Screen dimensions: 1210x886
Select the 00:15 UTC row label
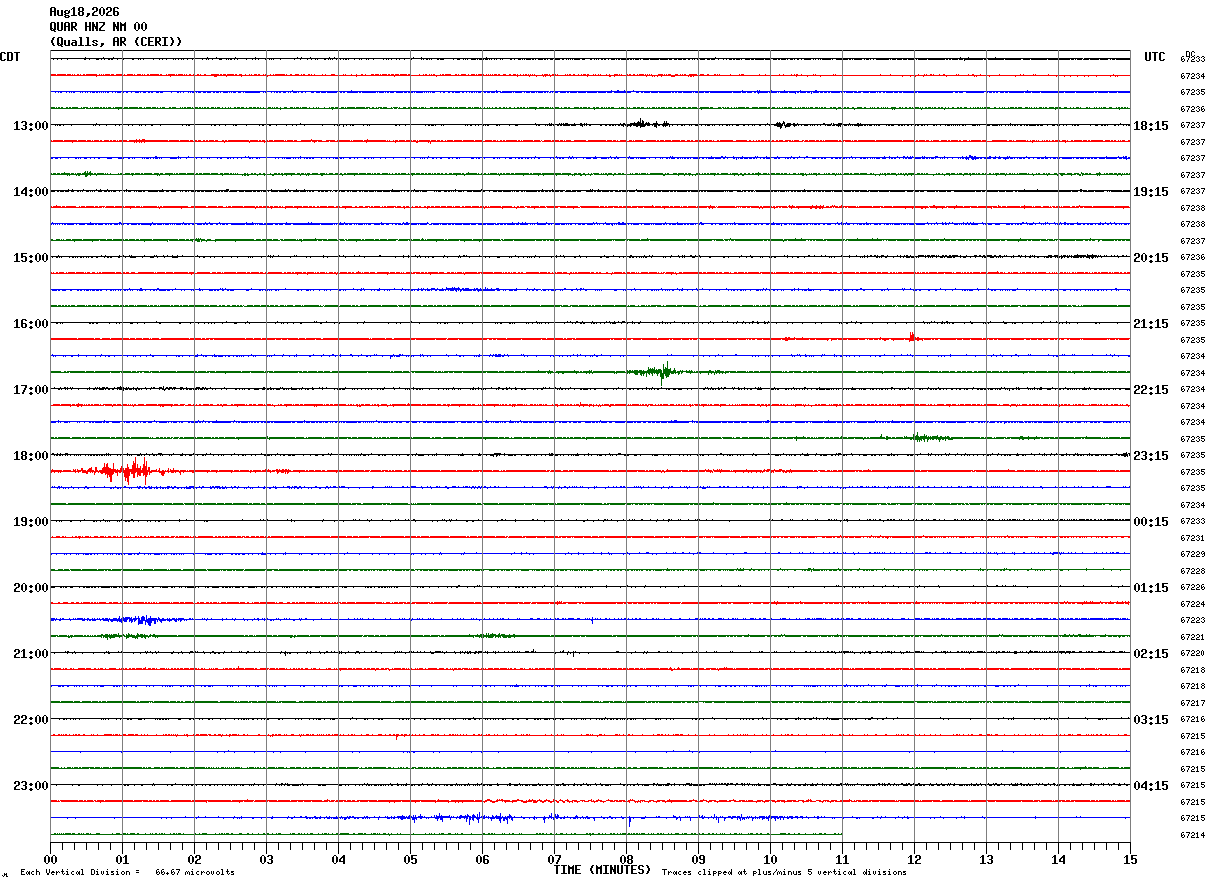(x=1151, y=521)
